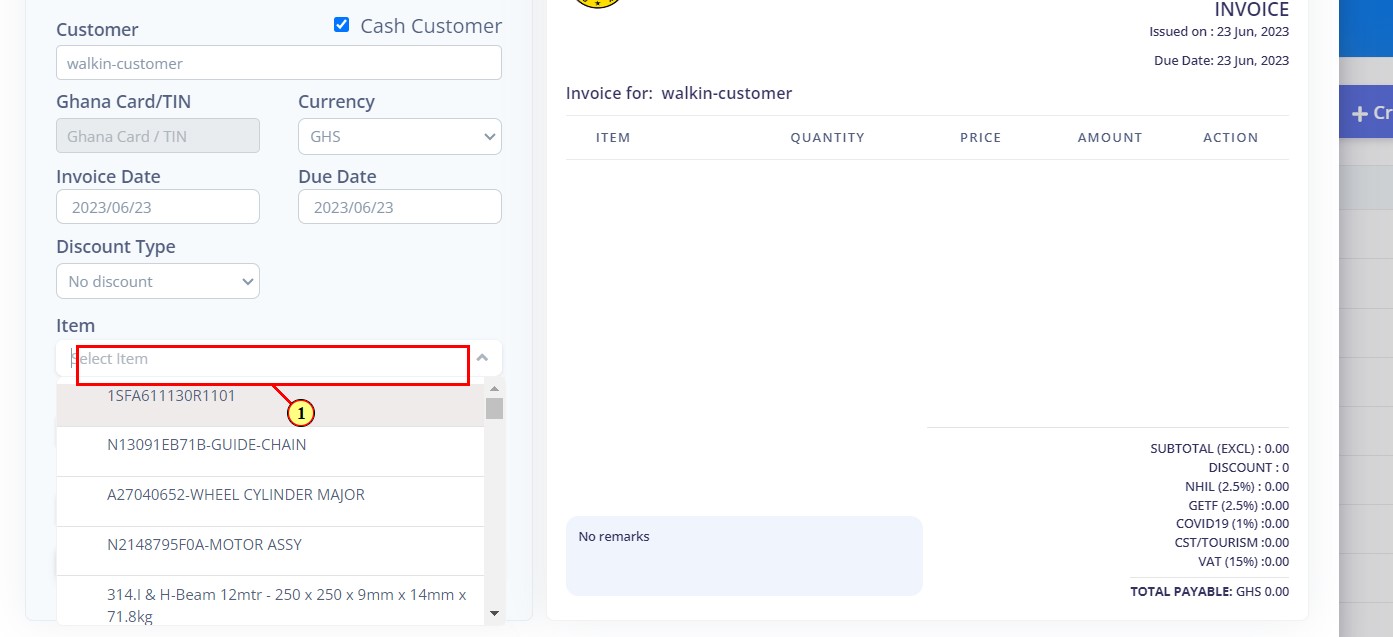
Task: Click the VAT (15%) line
Action: pyautogui.click(x=1243, y=562)
